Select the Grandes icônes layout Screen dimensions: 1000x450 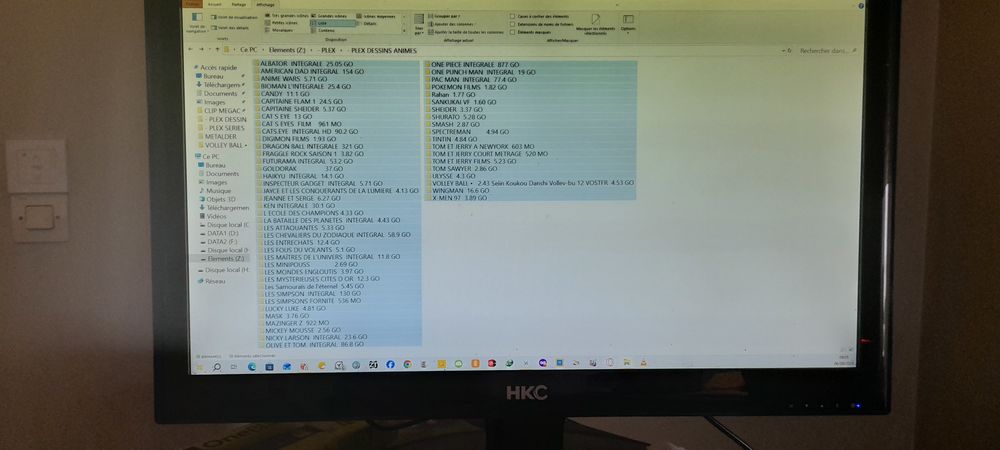[x=330, y=15]
